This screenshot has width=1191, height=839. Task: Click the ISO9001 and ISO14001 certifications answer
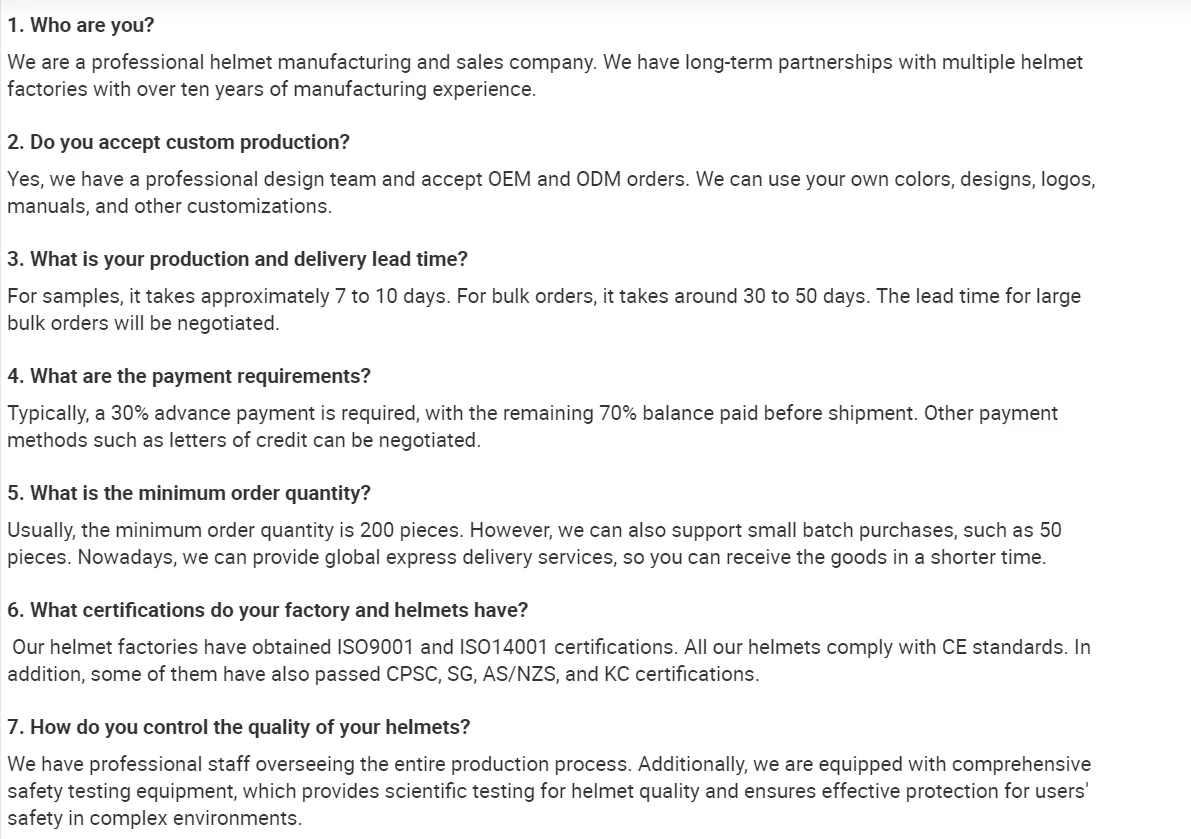550,660
